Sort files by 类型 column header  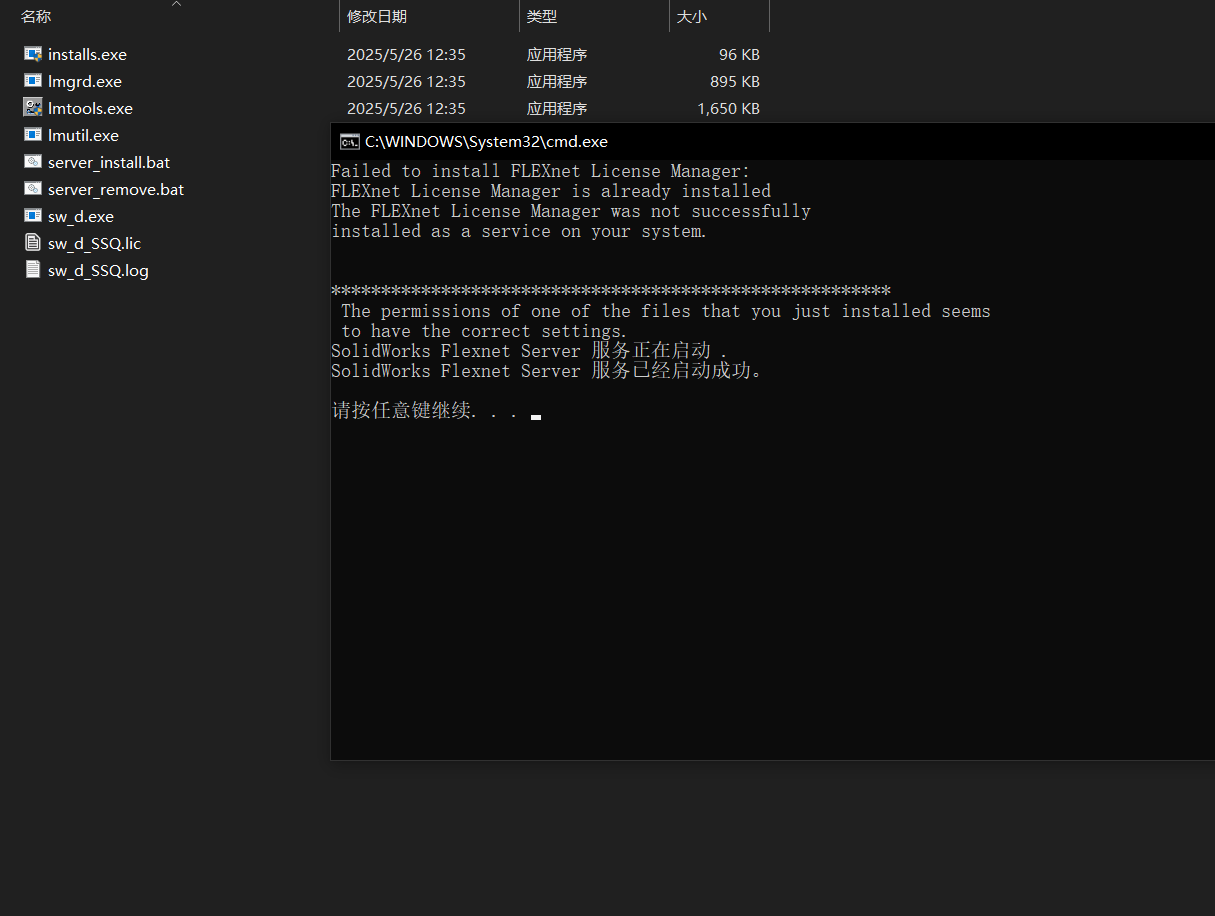[542, 16]
